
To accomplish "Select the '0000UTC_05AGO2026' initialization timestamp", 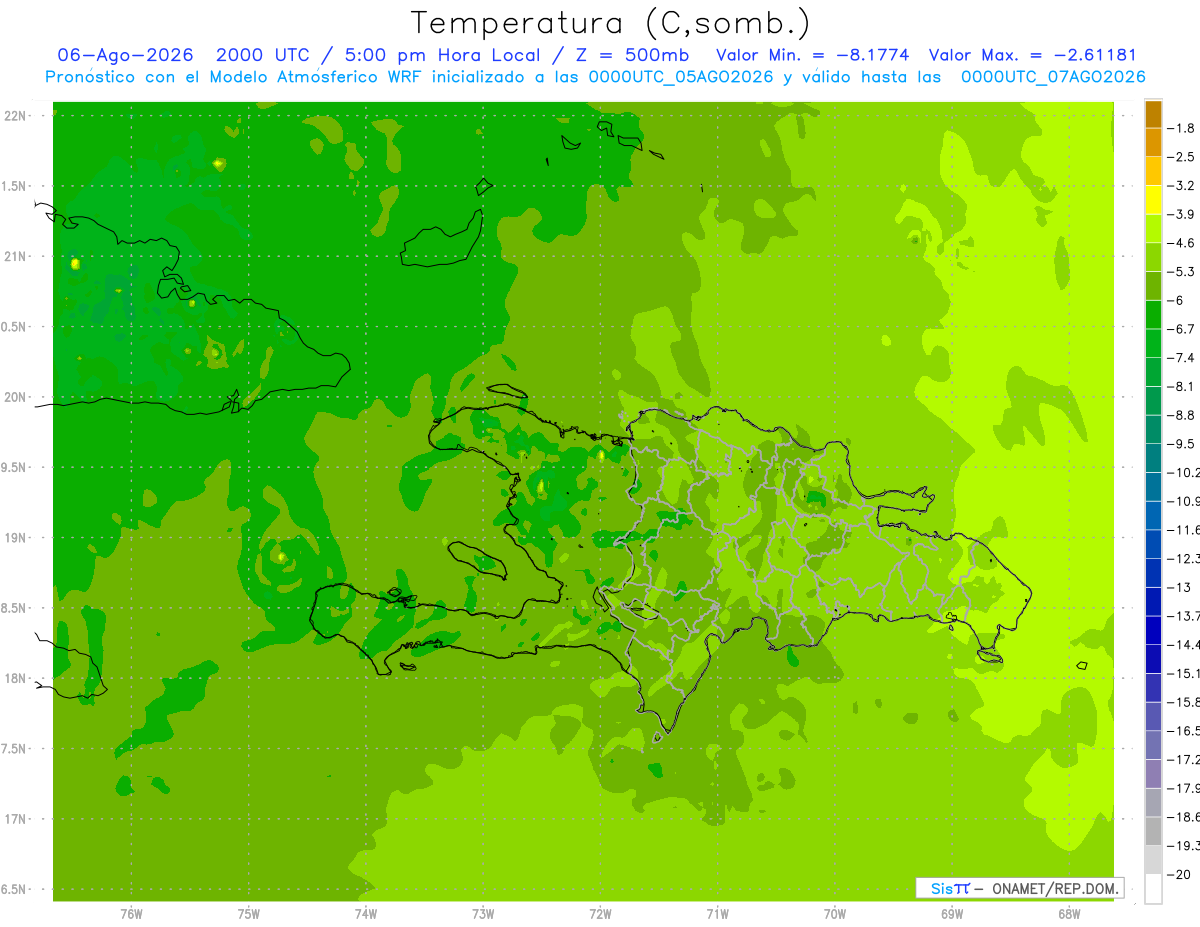I will (682, 77).
